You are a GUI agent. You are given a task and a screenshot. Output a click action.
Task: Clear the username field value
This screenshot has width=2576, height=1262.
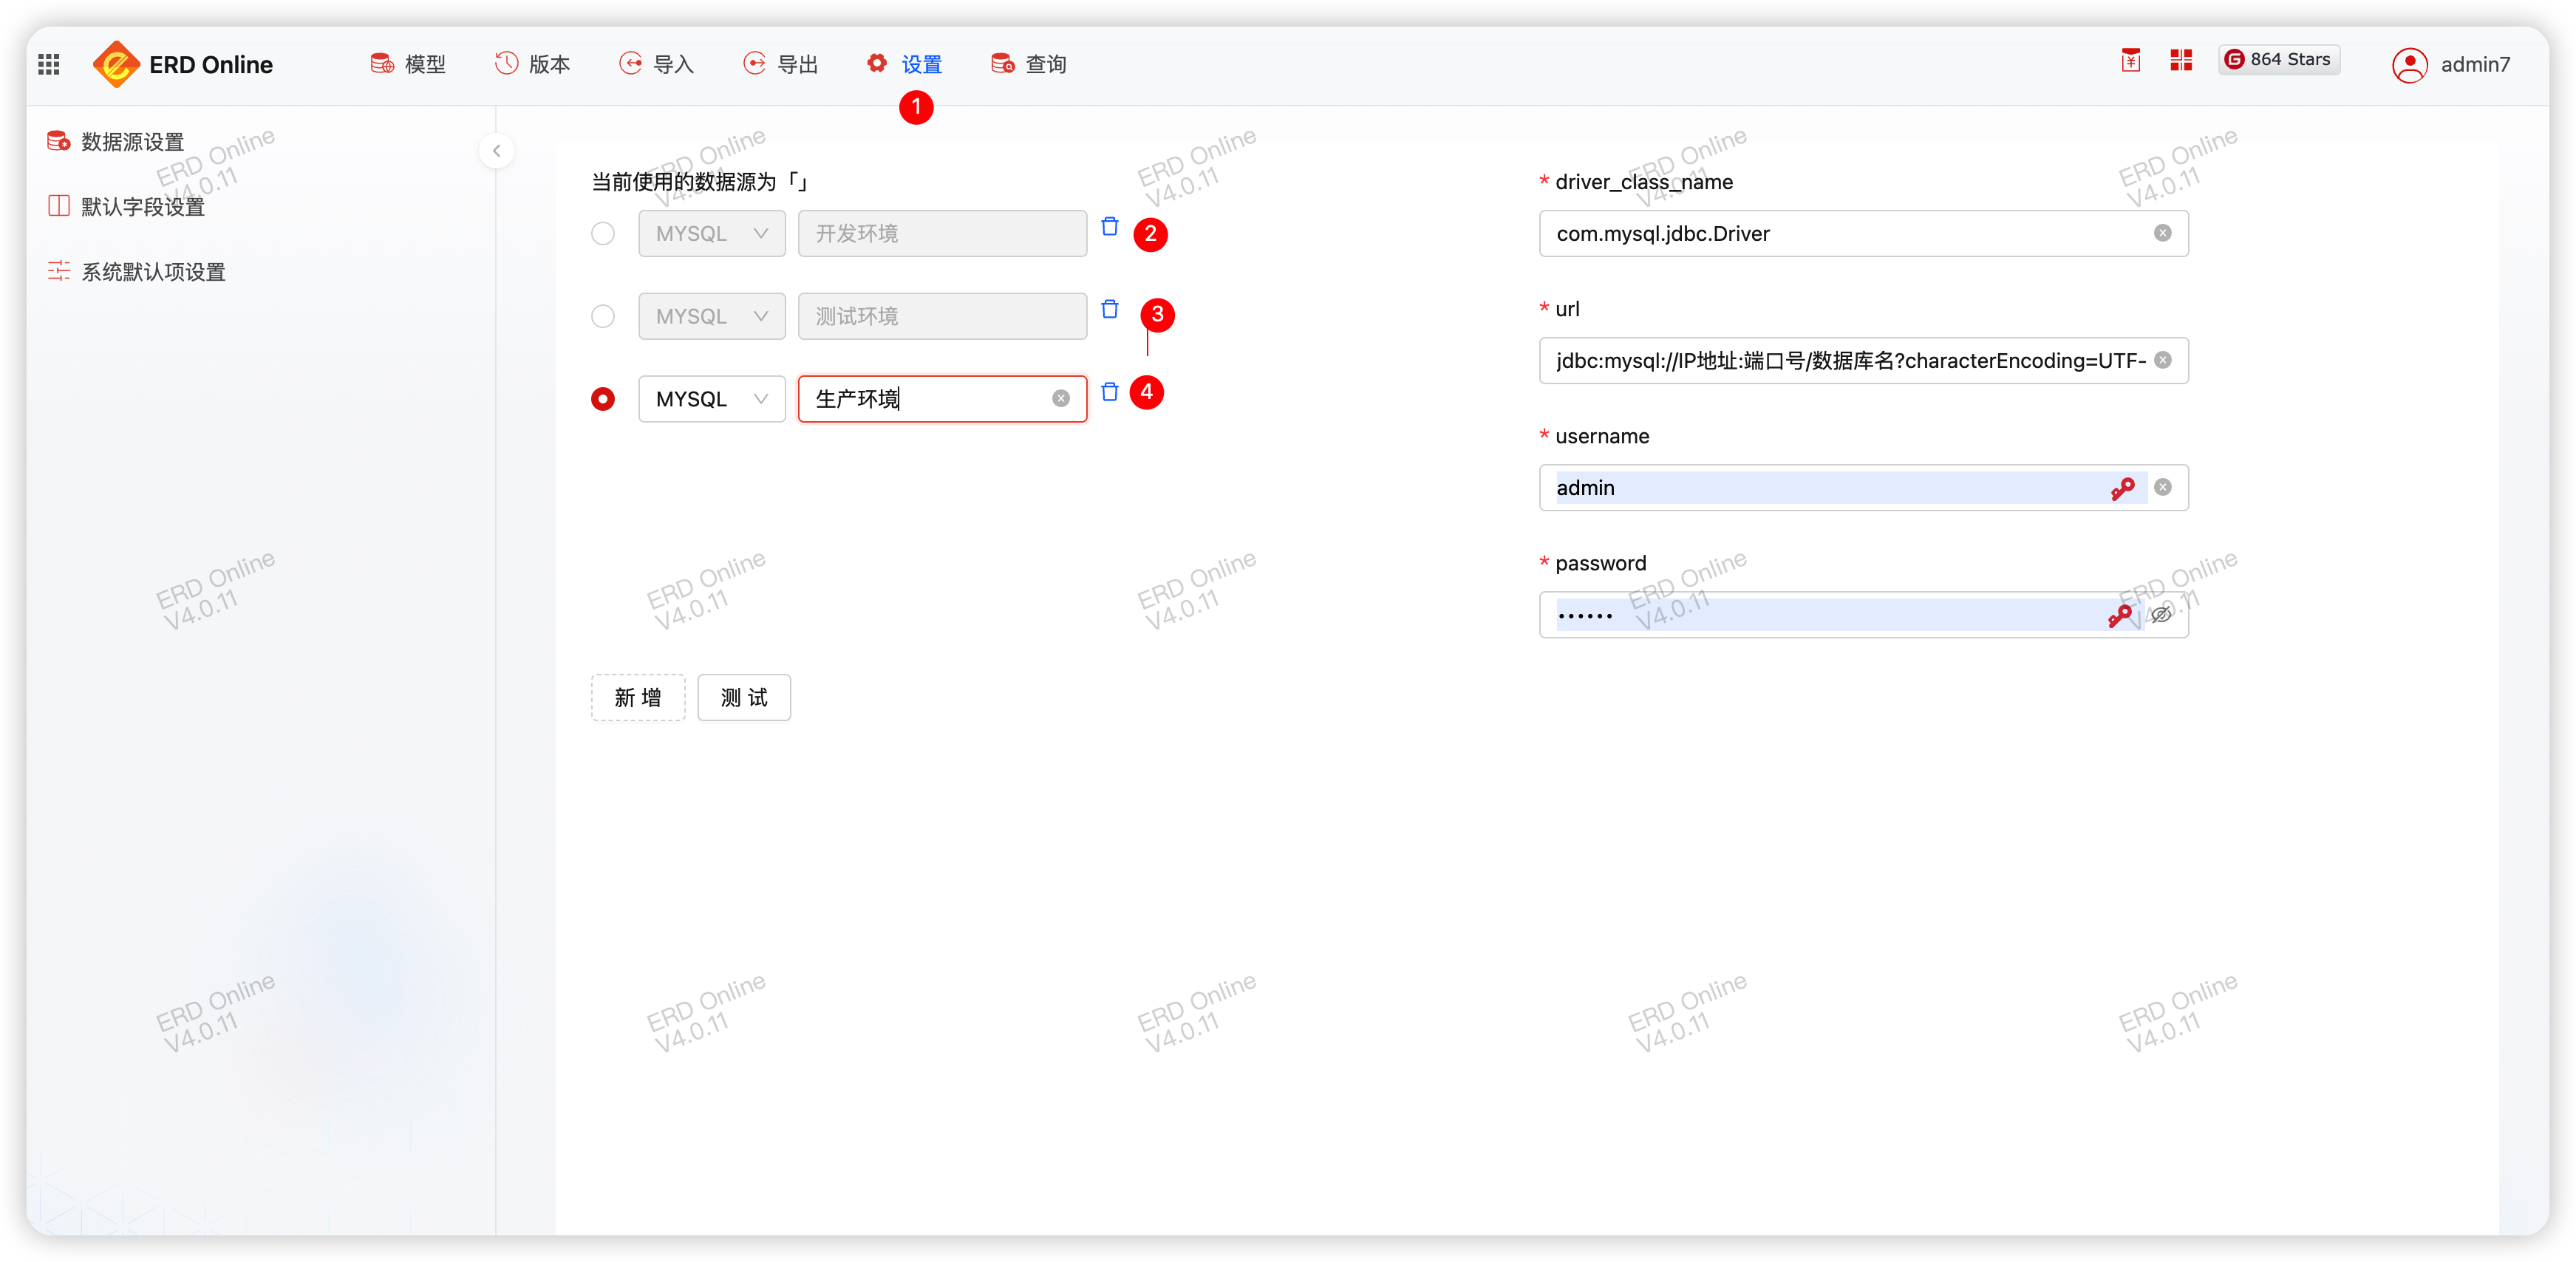click(x=2162, y=487)
